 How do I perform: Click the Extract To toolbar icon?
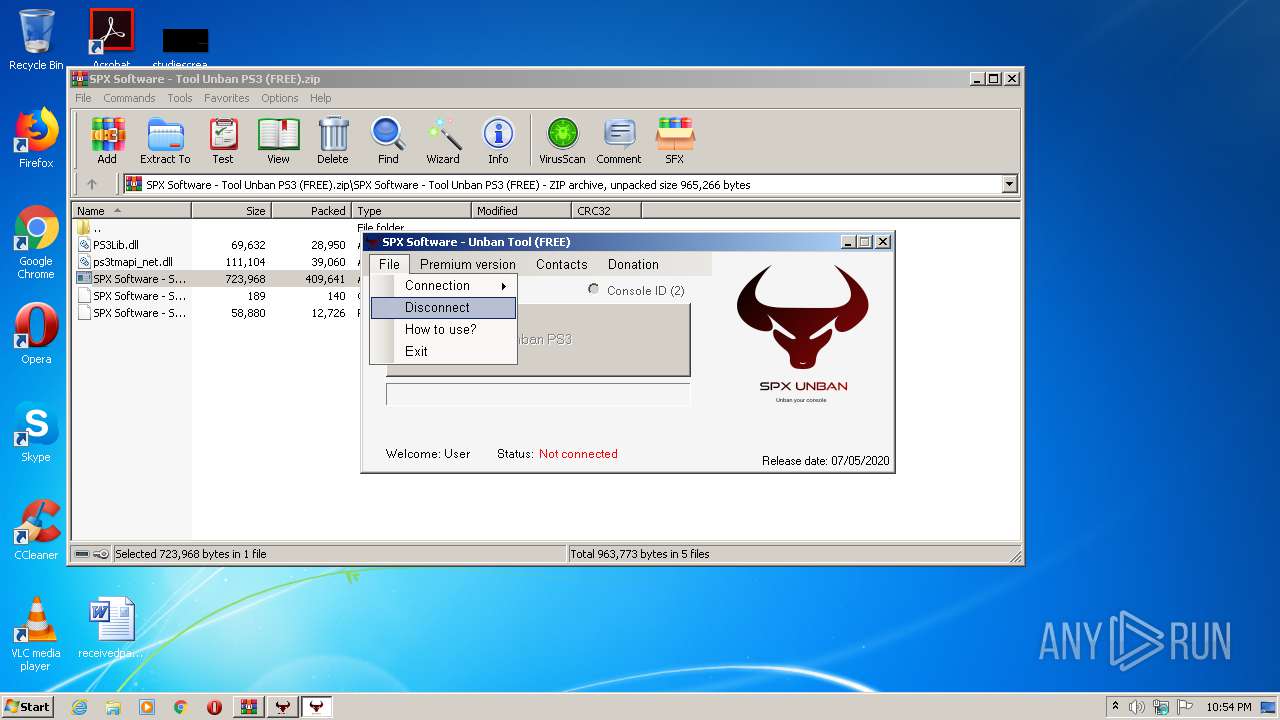[x=165, y=140]
